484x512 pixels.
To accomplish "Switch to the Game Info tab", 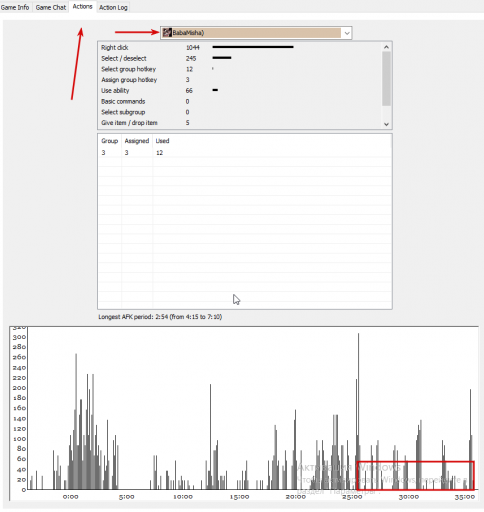I will pyautogui.click(x=15, y=7).
